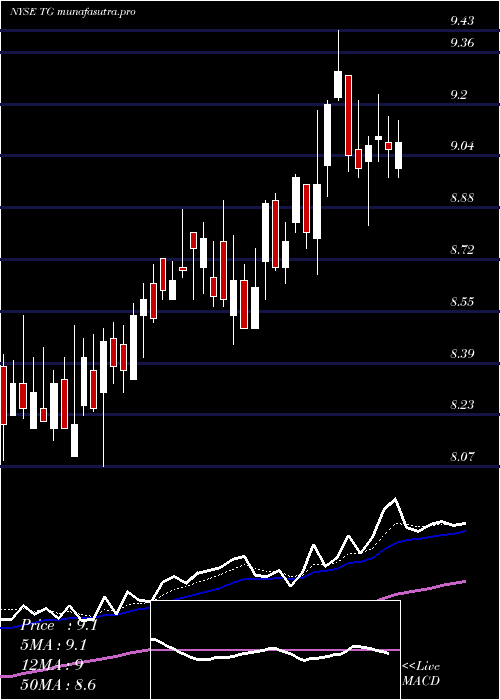Click the <<Live MACD label

[421, 673]
